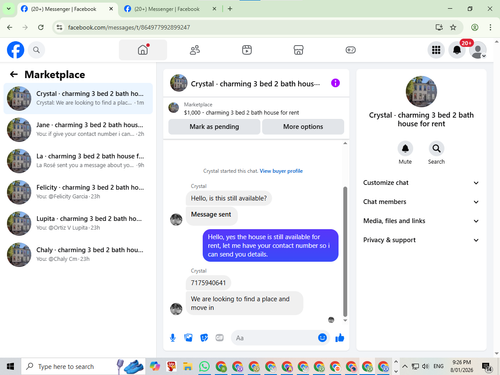Open the Chrome three-dot menu
The image size is (500, 375).
(x=490, y=27)
